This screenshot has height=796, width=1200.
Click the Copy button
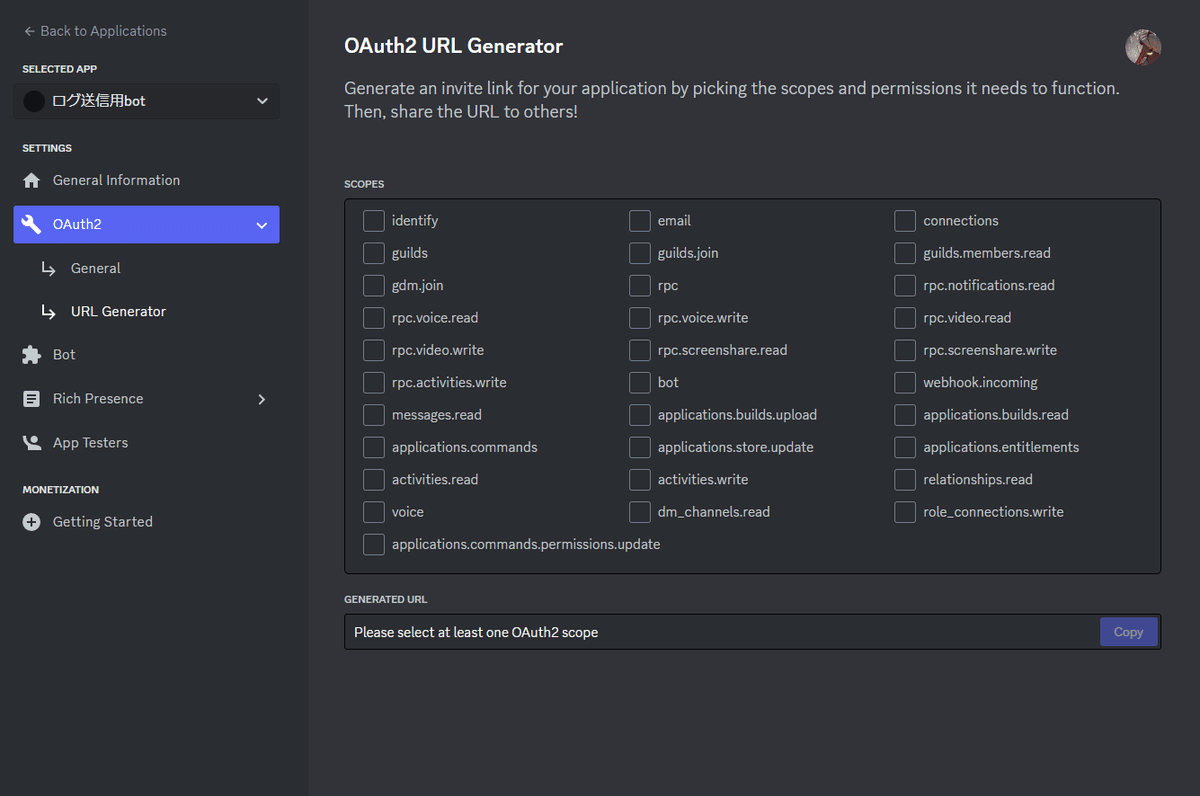click(x=1128, y=631)
